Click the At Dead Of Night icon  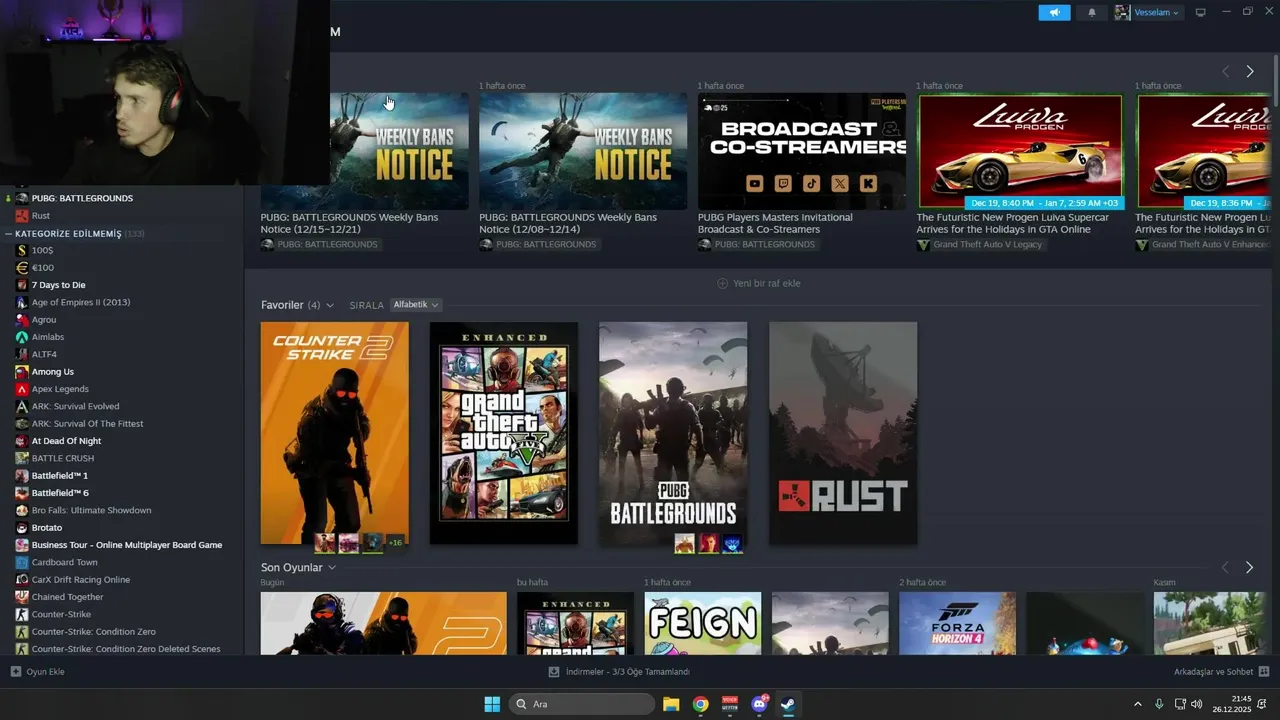coord(22,441)
